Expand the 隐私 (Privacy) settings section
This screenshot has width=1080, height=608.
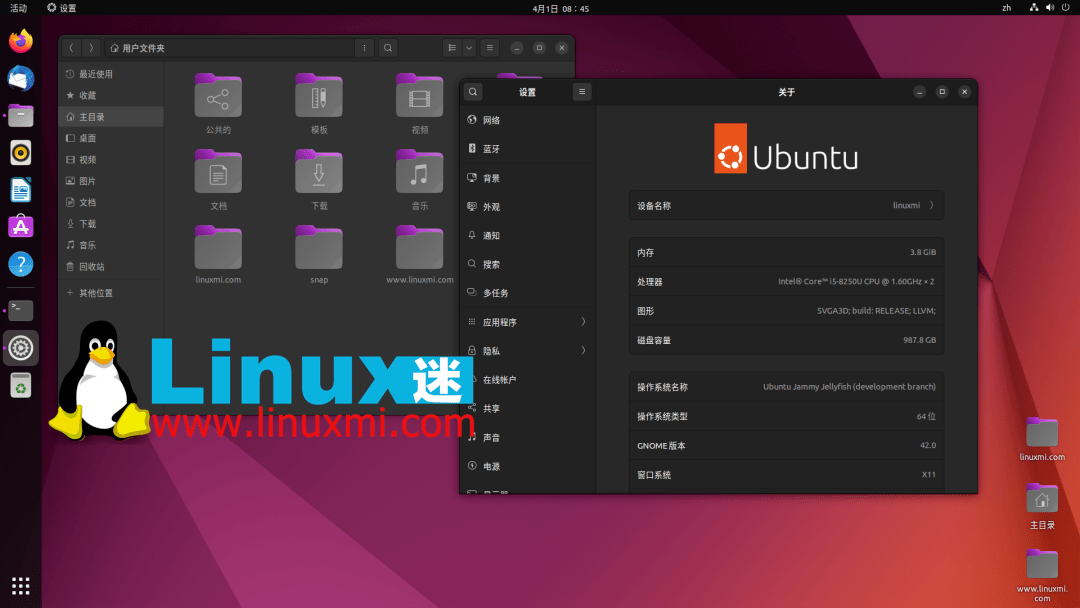[x=527, y=351]
